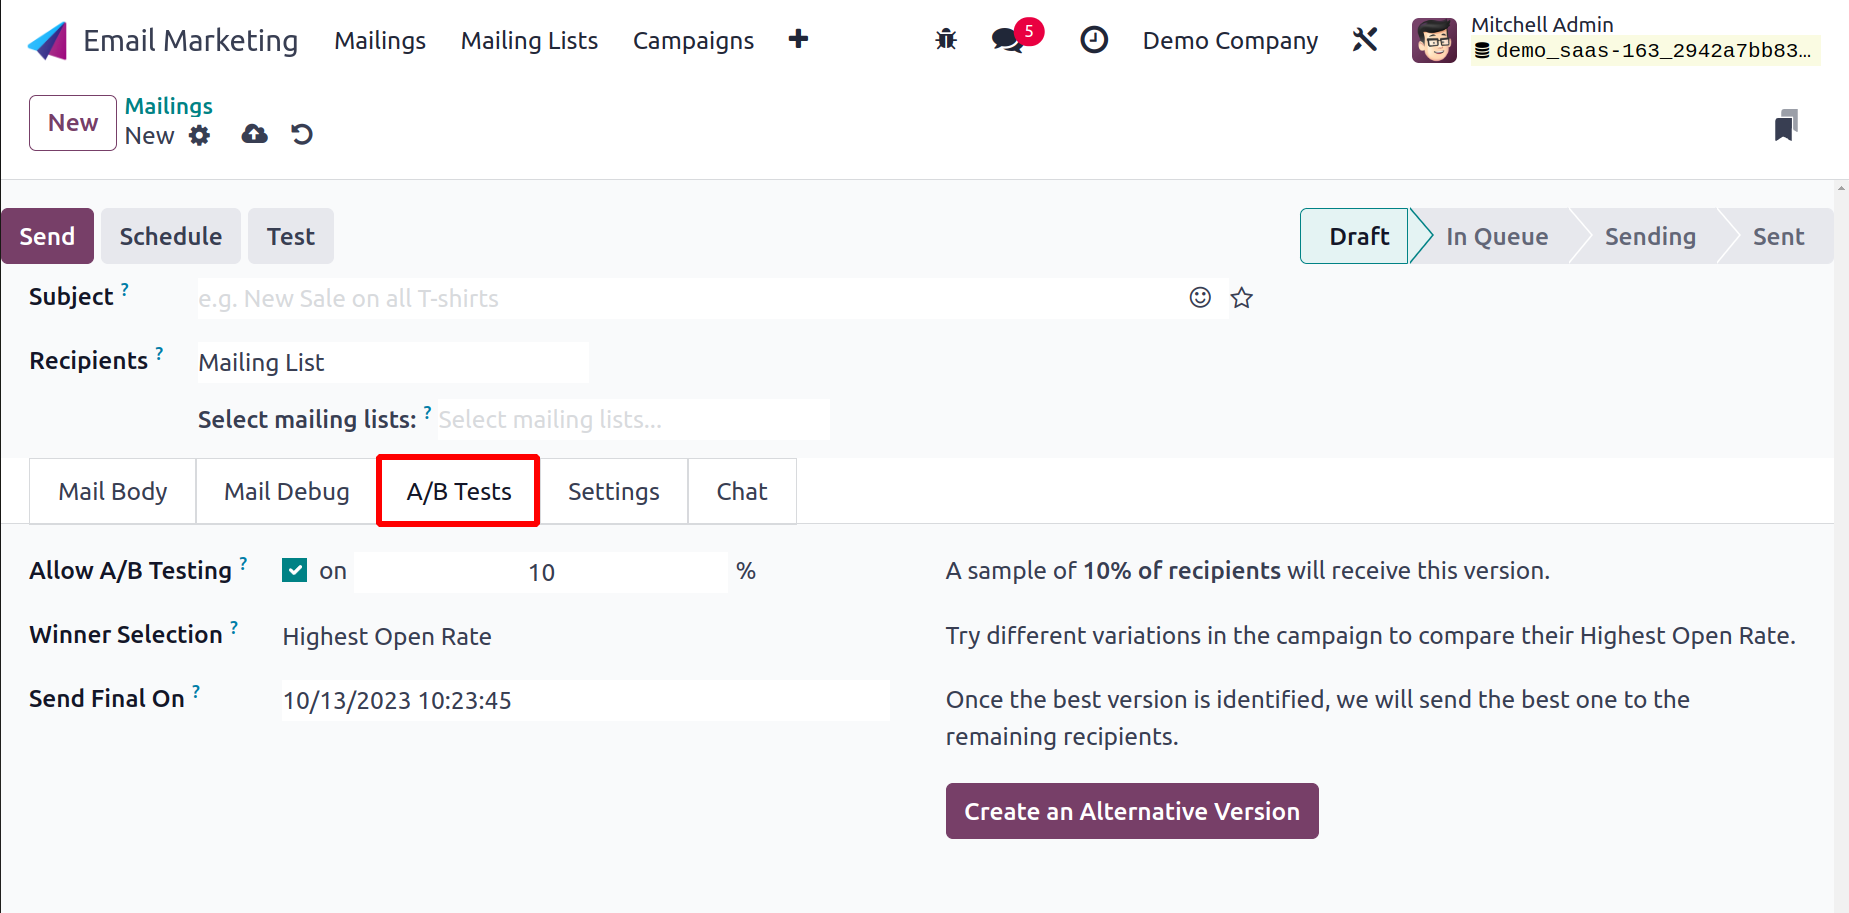The image size is (1849, 913).
Task: Open the Campaigns menu
Action: pos(693,41)
